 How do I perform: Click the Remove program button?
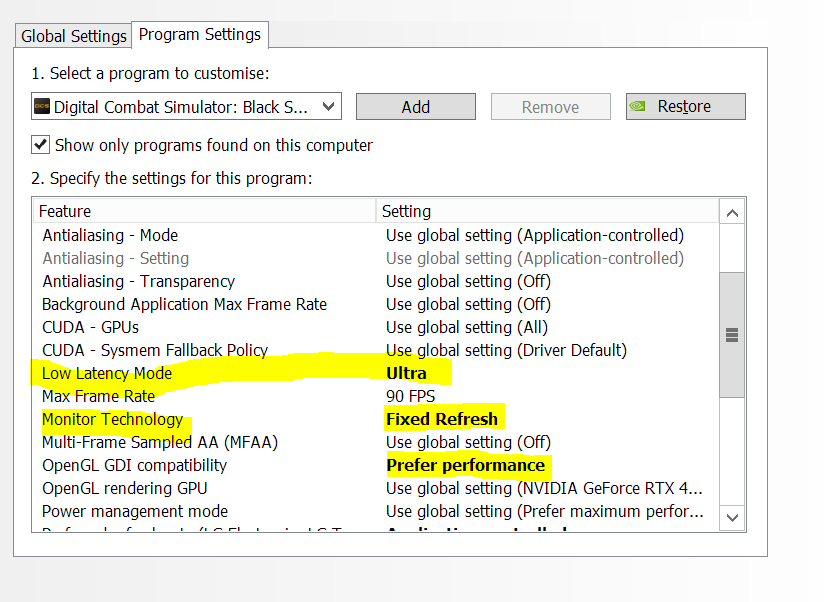coord(551,107)
